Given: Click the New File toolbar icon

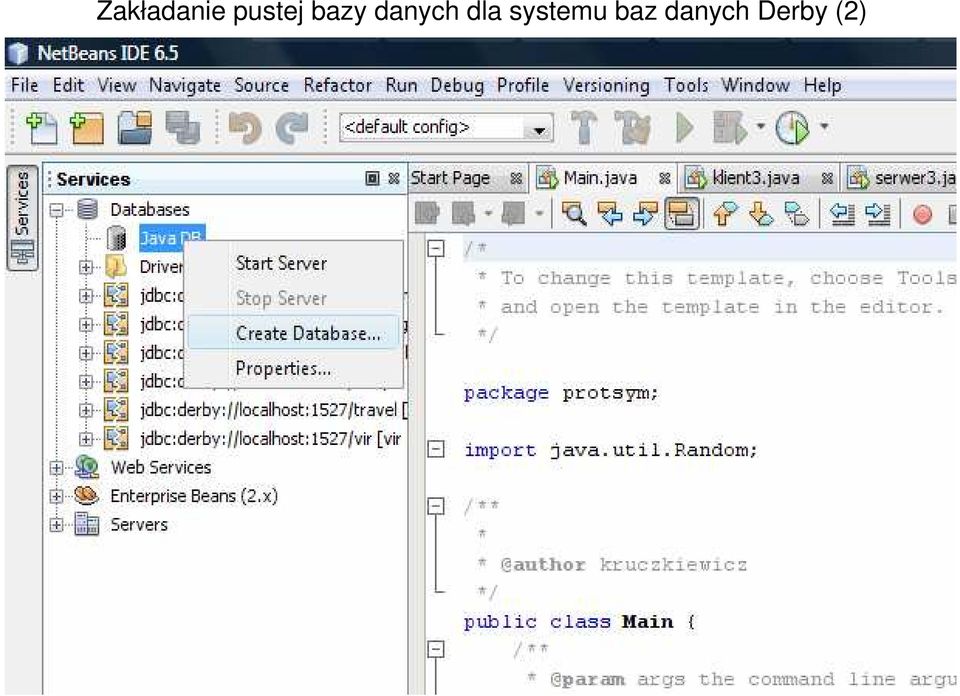Looking at the screenshot, I should [42, 128].
